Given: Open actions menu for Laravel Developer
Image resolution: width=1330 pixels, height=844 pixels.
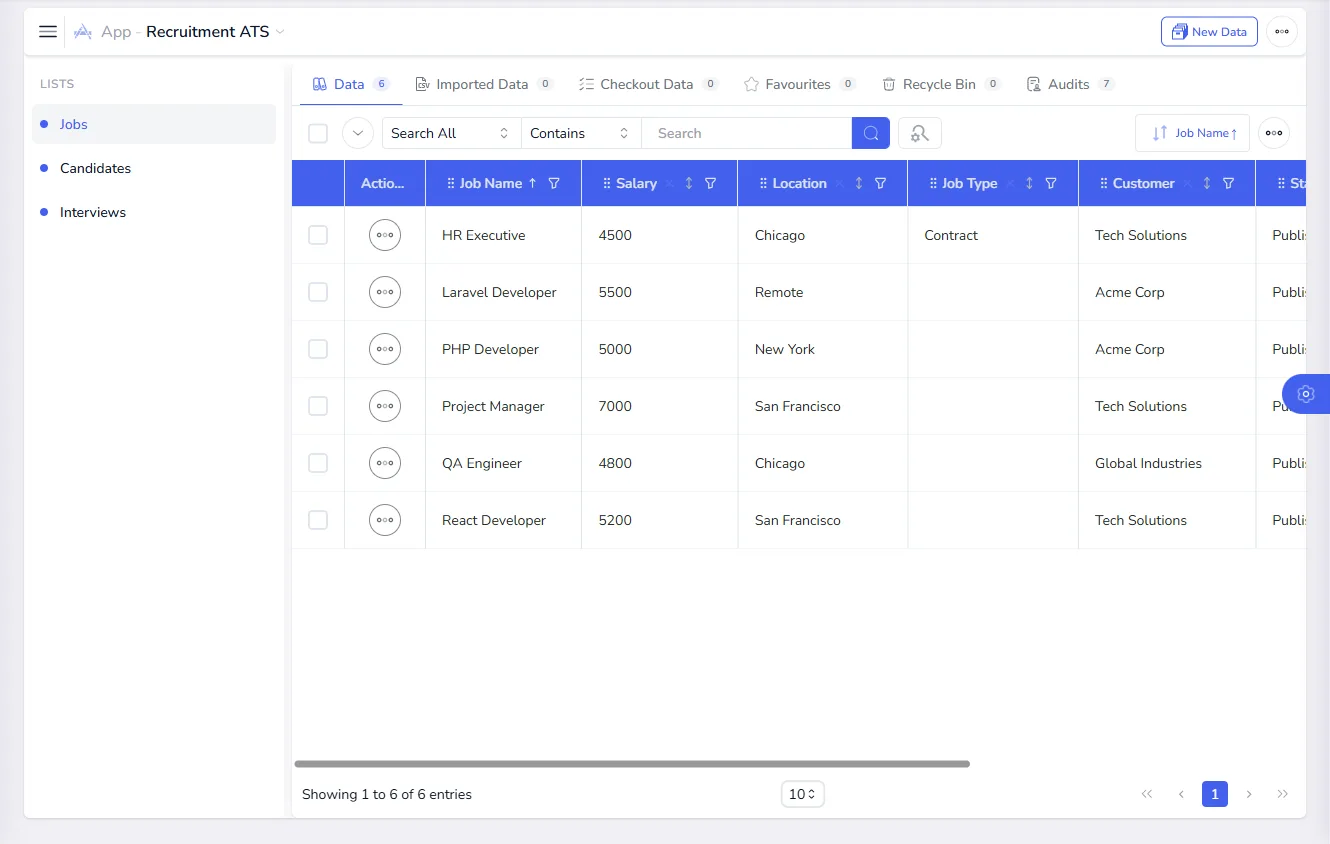Looking at the screenshot, I should pyautogui.click(x=385, y=292).
